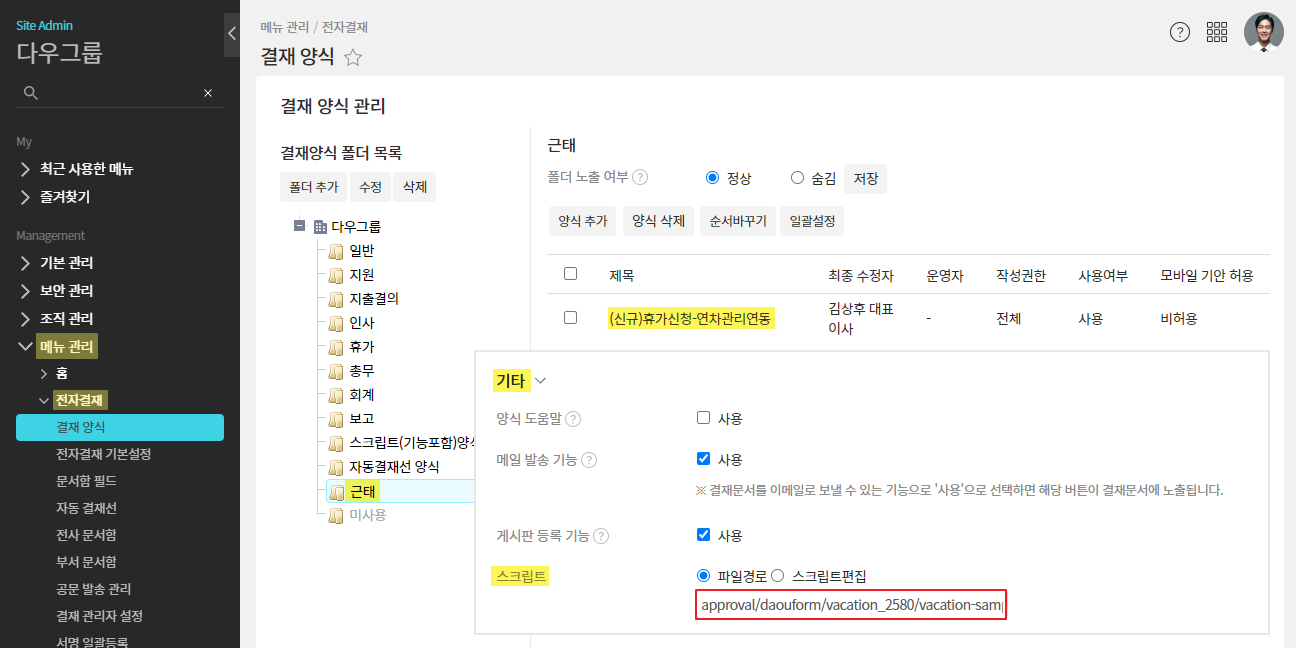Click the 양식 추가 button

(x=582, y=221)
